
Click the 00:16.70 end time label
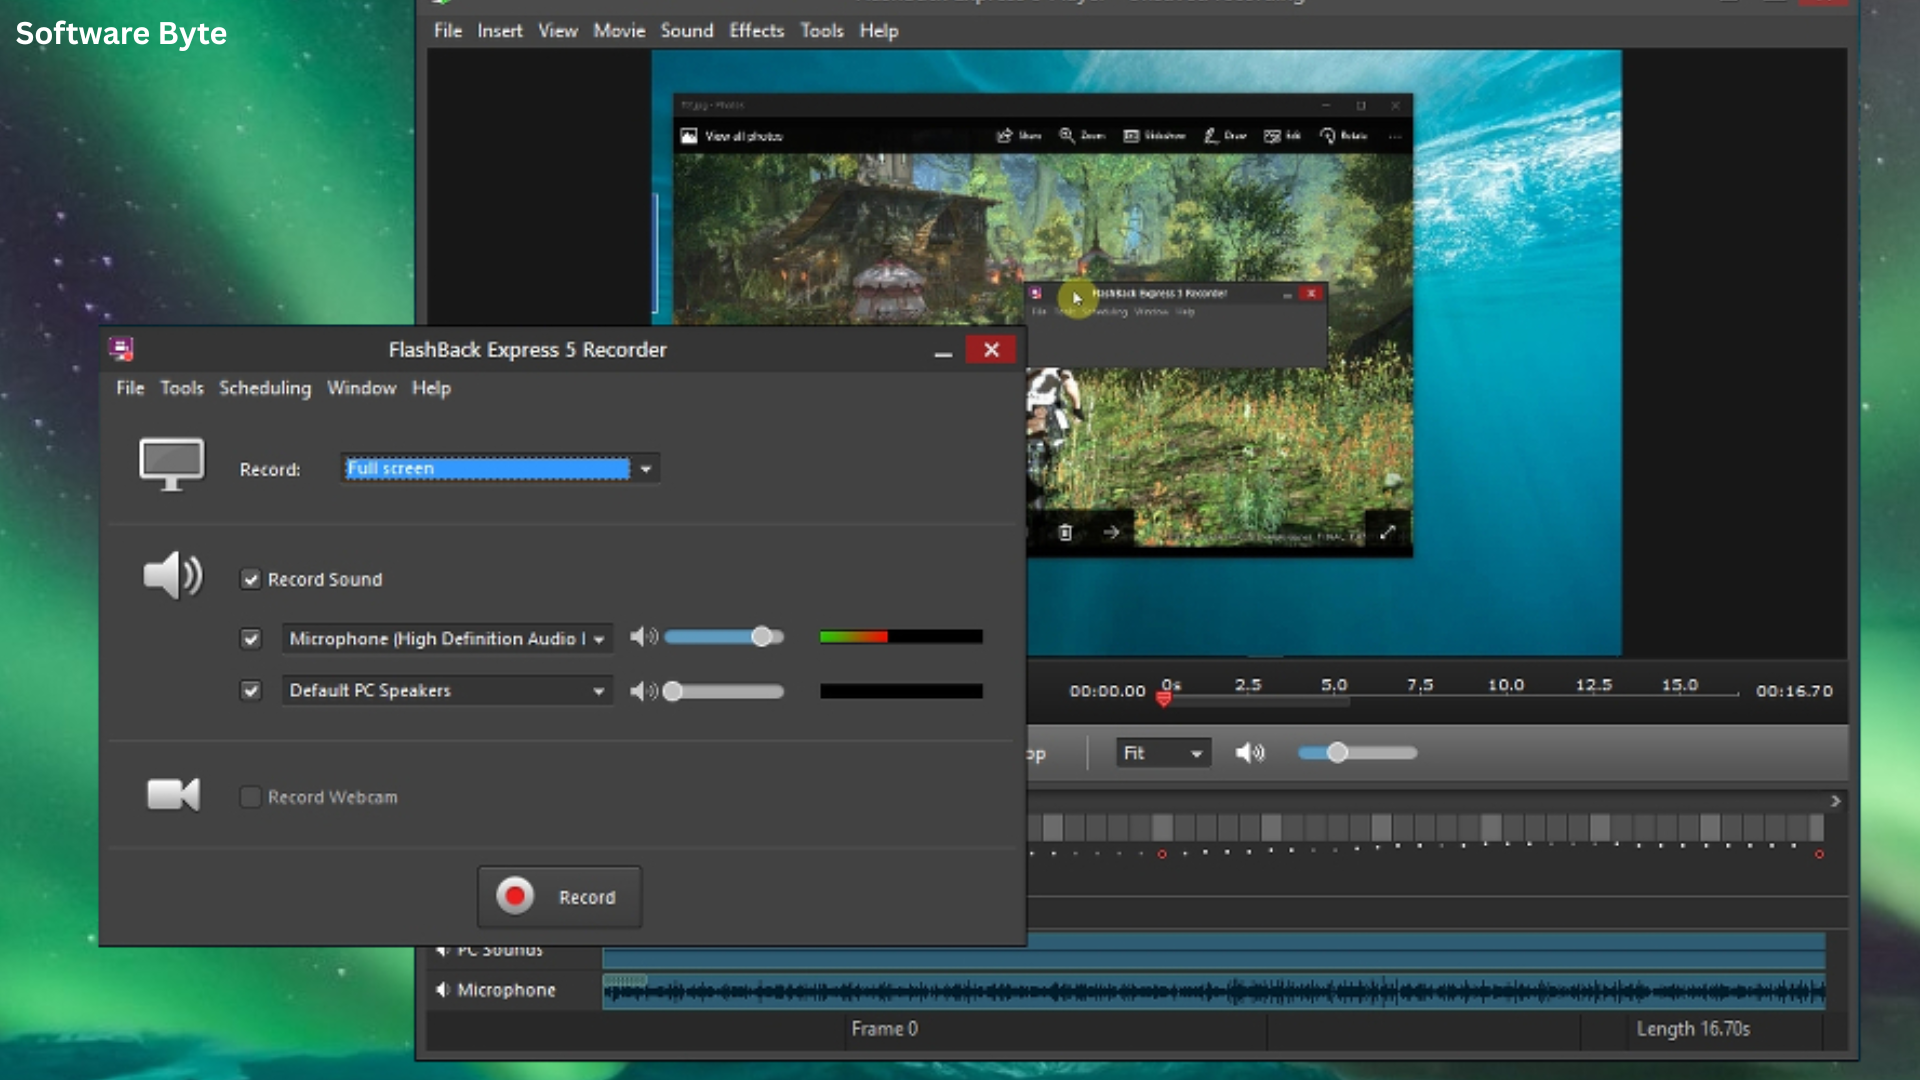1794,691
